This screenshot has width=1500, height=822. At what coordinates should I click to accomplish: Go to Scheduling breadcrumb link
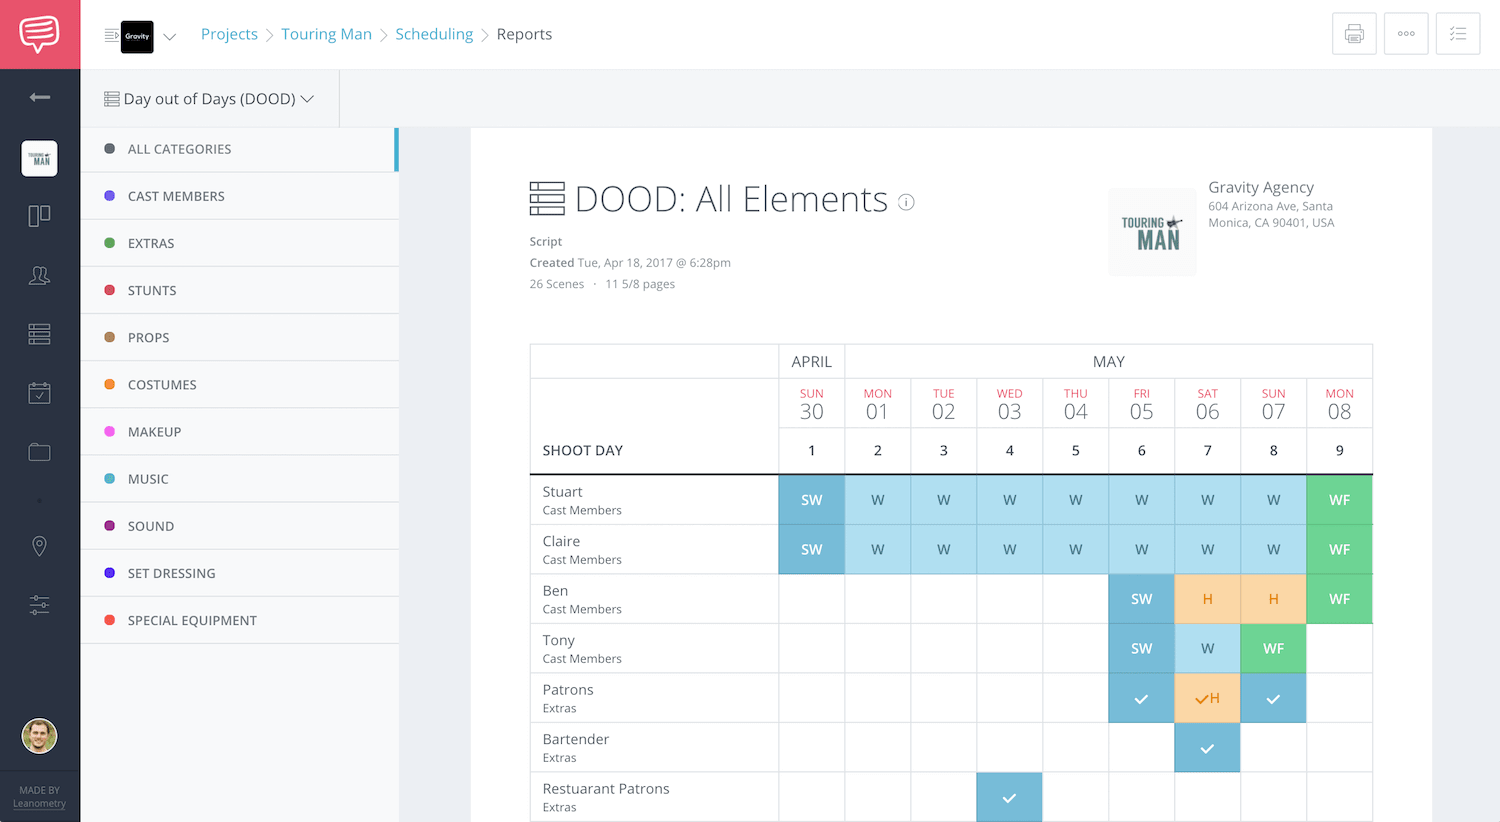[x=434, y=34]
